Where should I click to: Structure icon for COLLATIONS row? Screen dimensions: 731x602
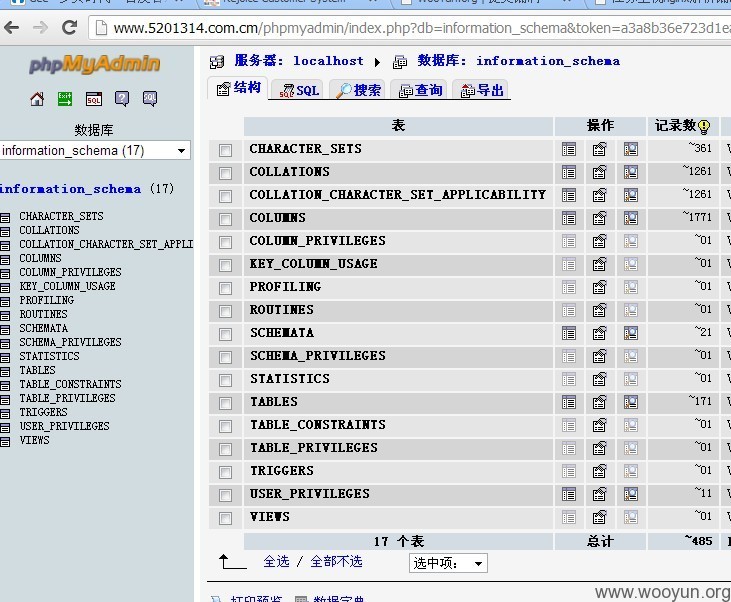600,173
